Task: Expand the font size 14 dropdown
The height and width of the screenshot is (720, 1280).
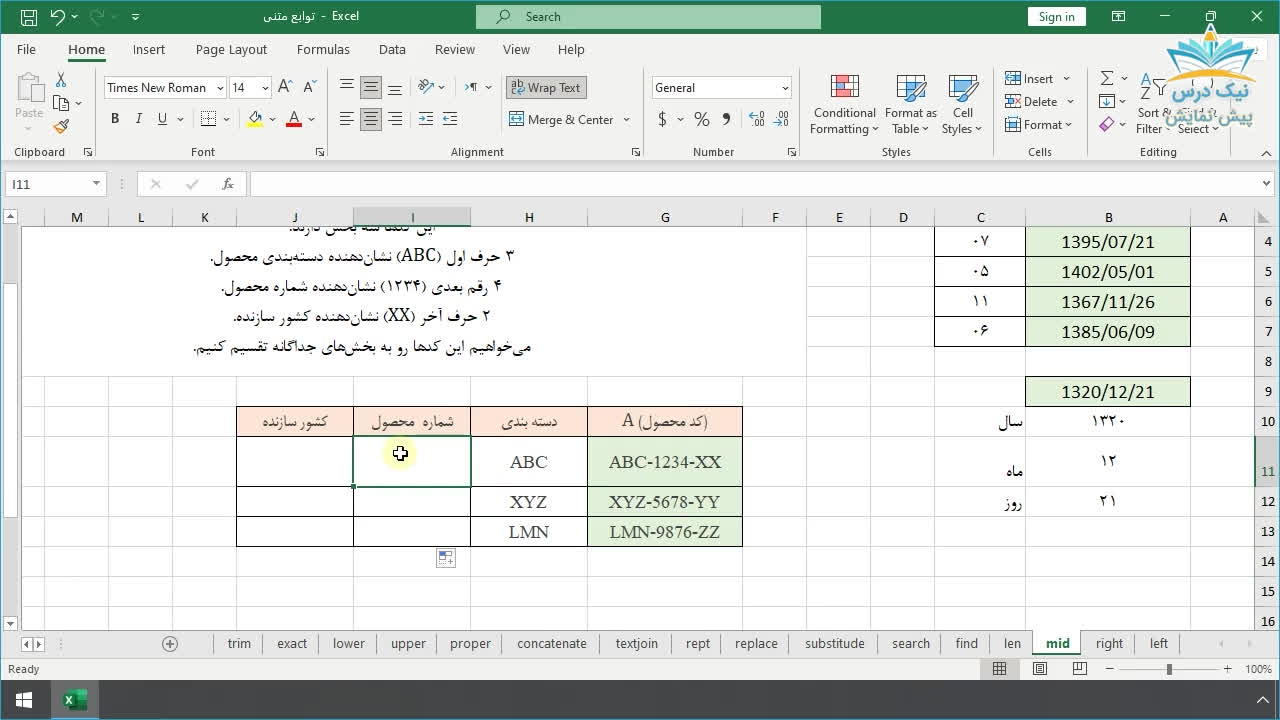Action: coord(265,88)
